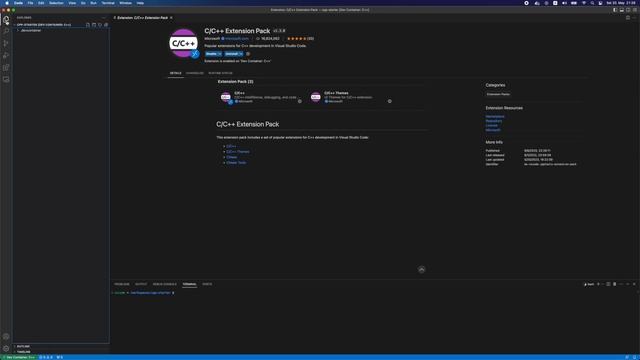The image size is (640, 360).
Task: Toggle primary sidebar layout icon
Action: 615,10
